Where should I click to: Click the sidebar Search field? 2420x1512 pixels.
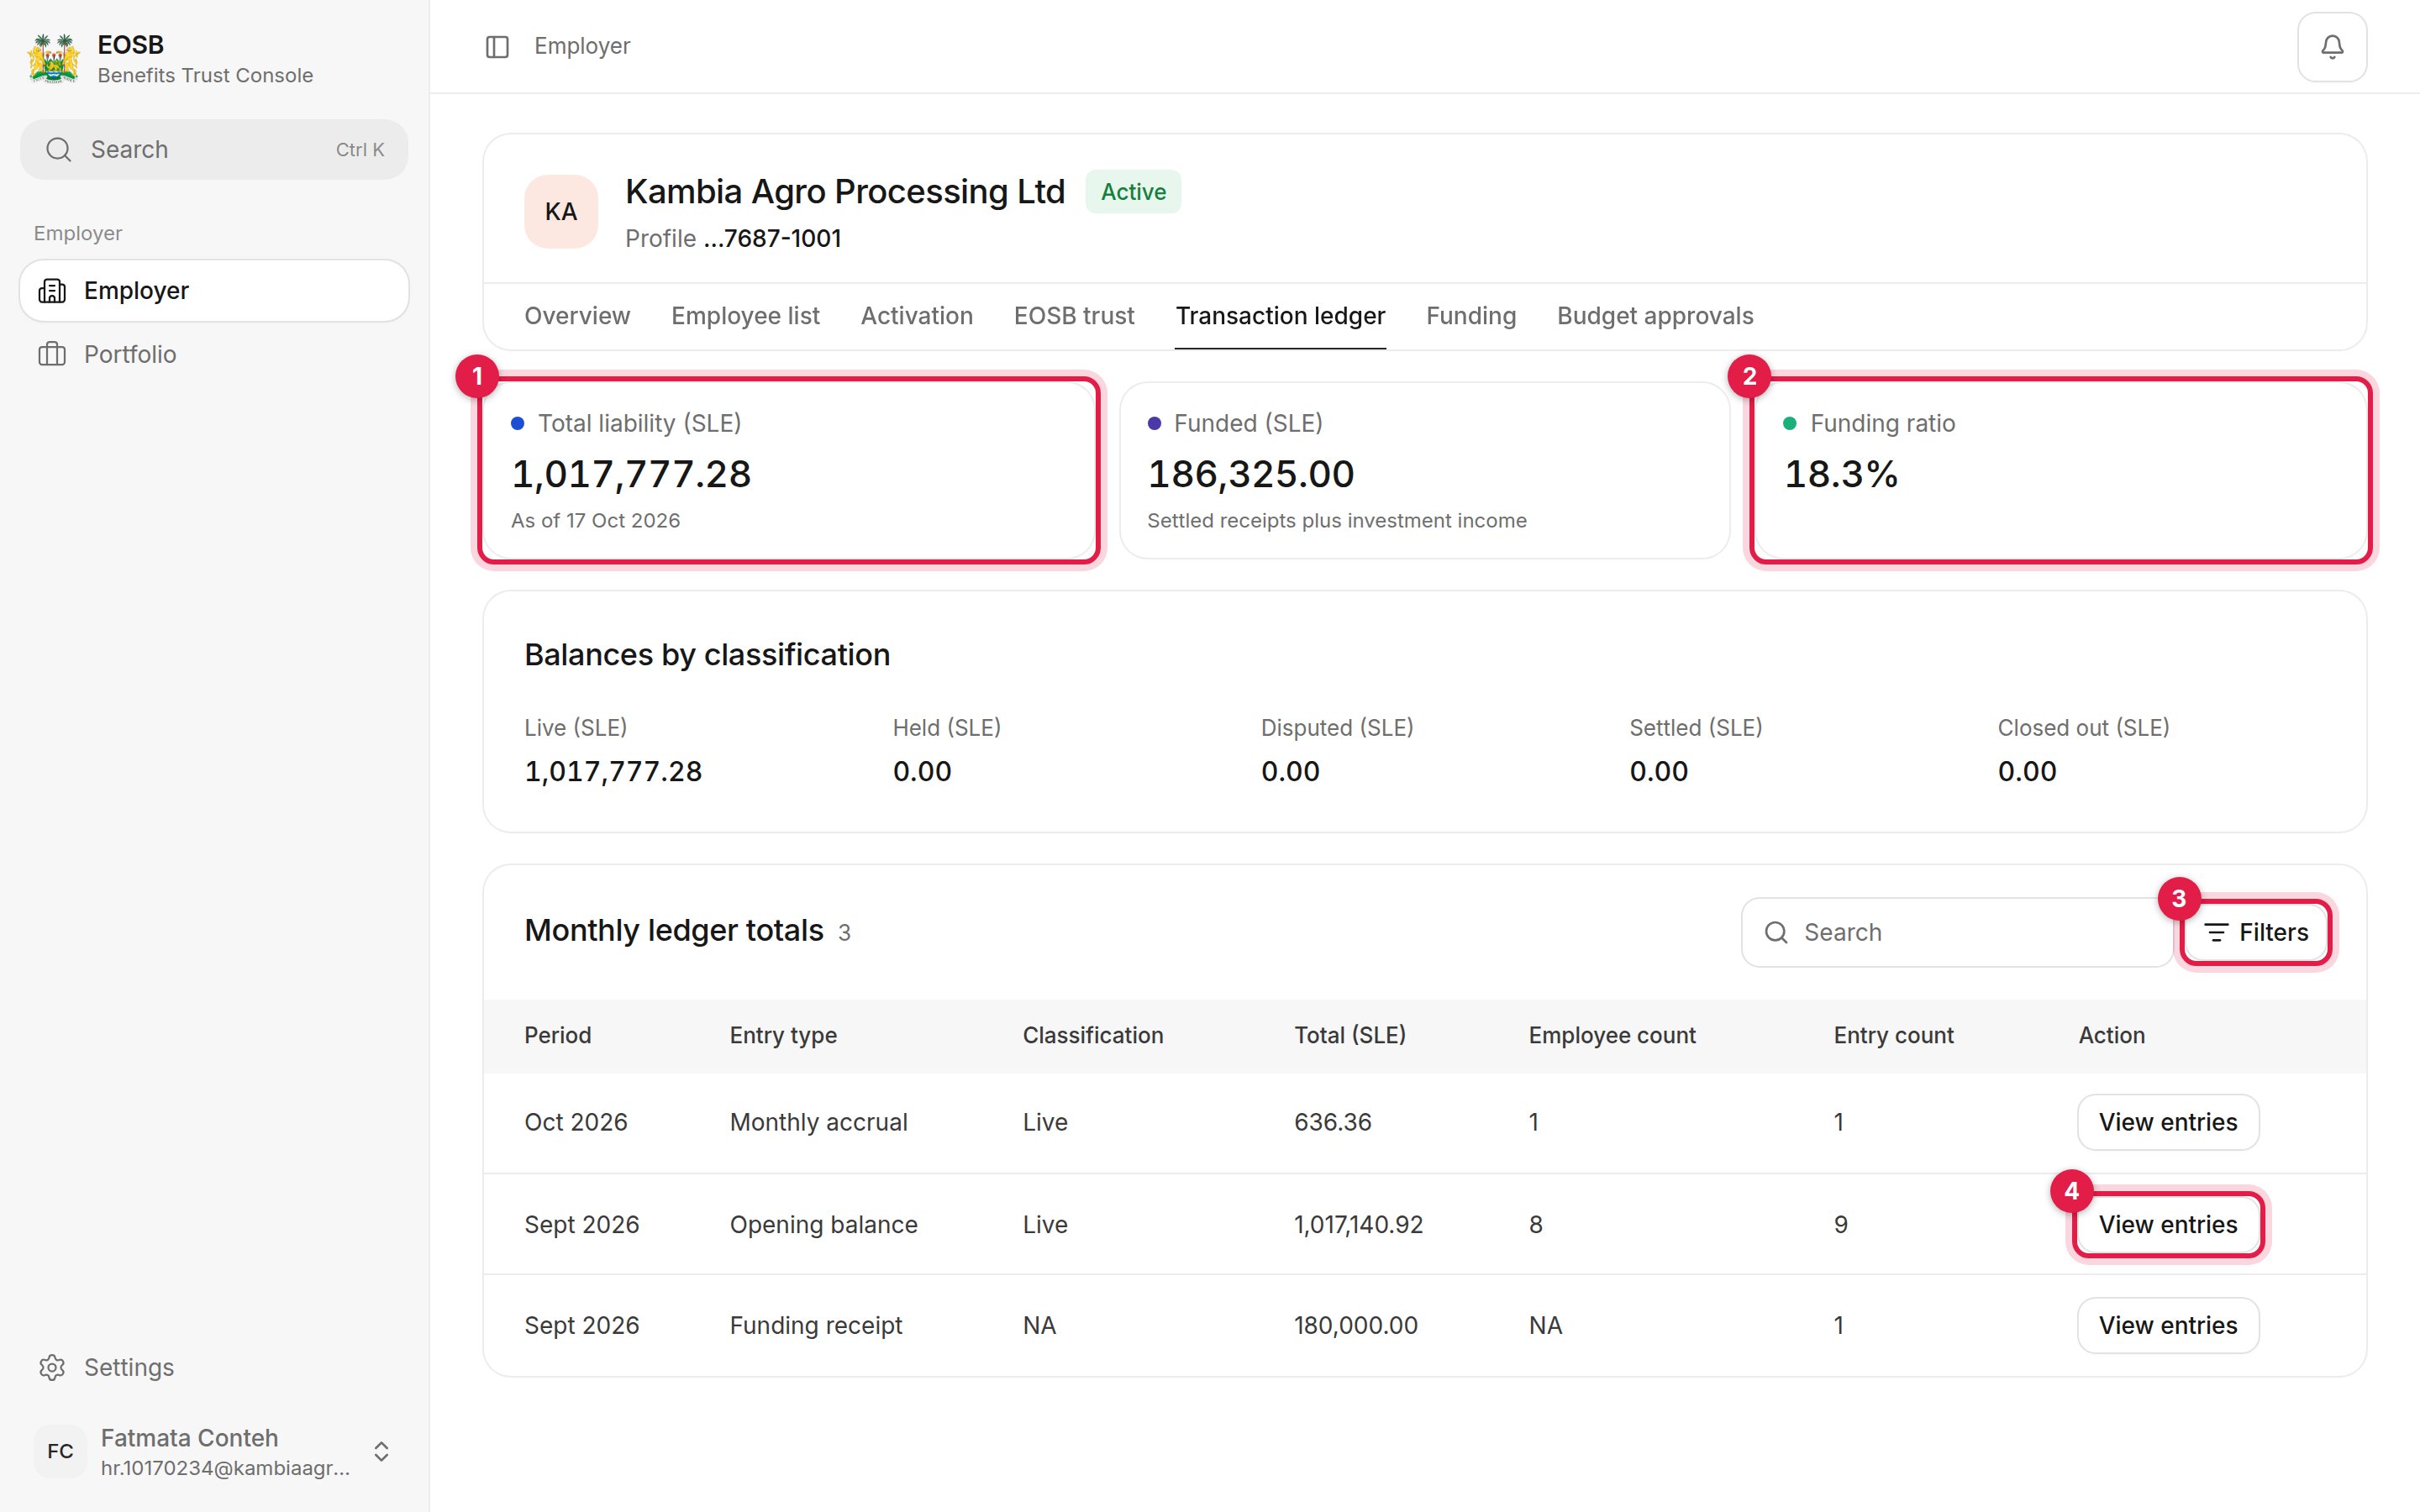pos(214,150)
